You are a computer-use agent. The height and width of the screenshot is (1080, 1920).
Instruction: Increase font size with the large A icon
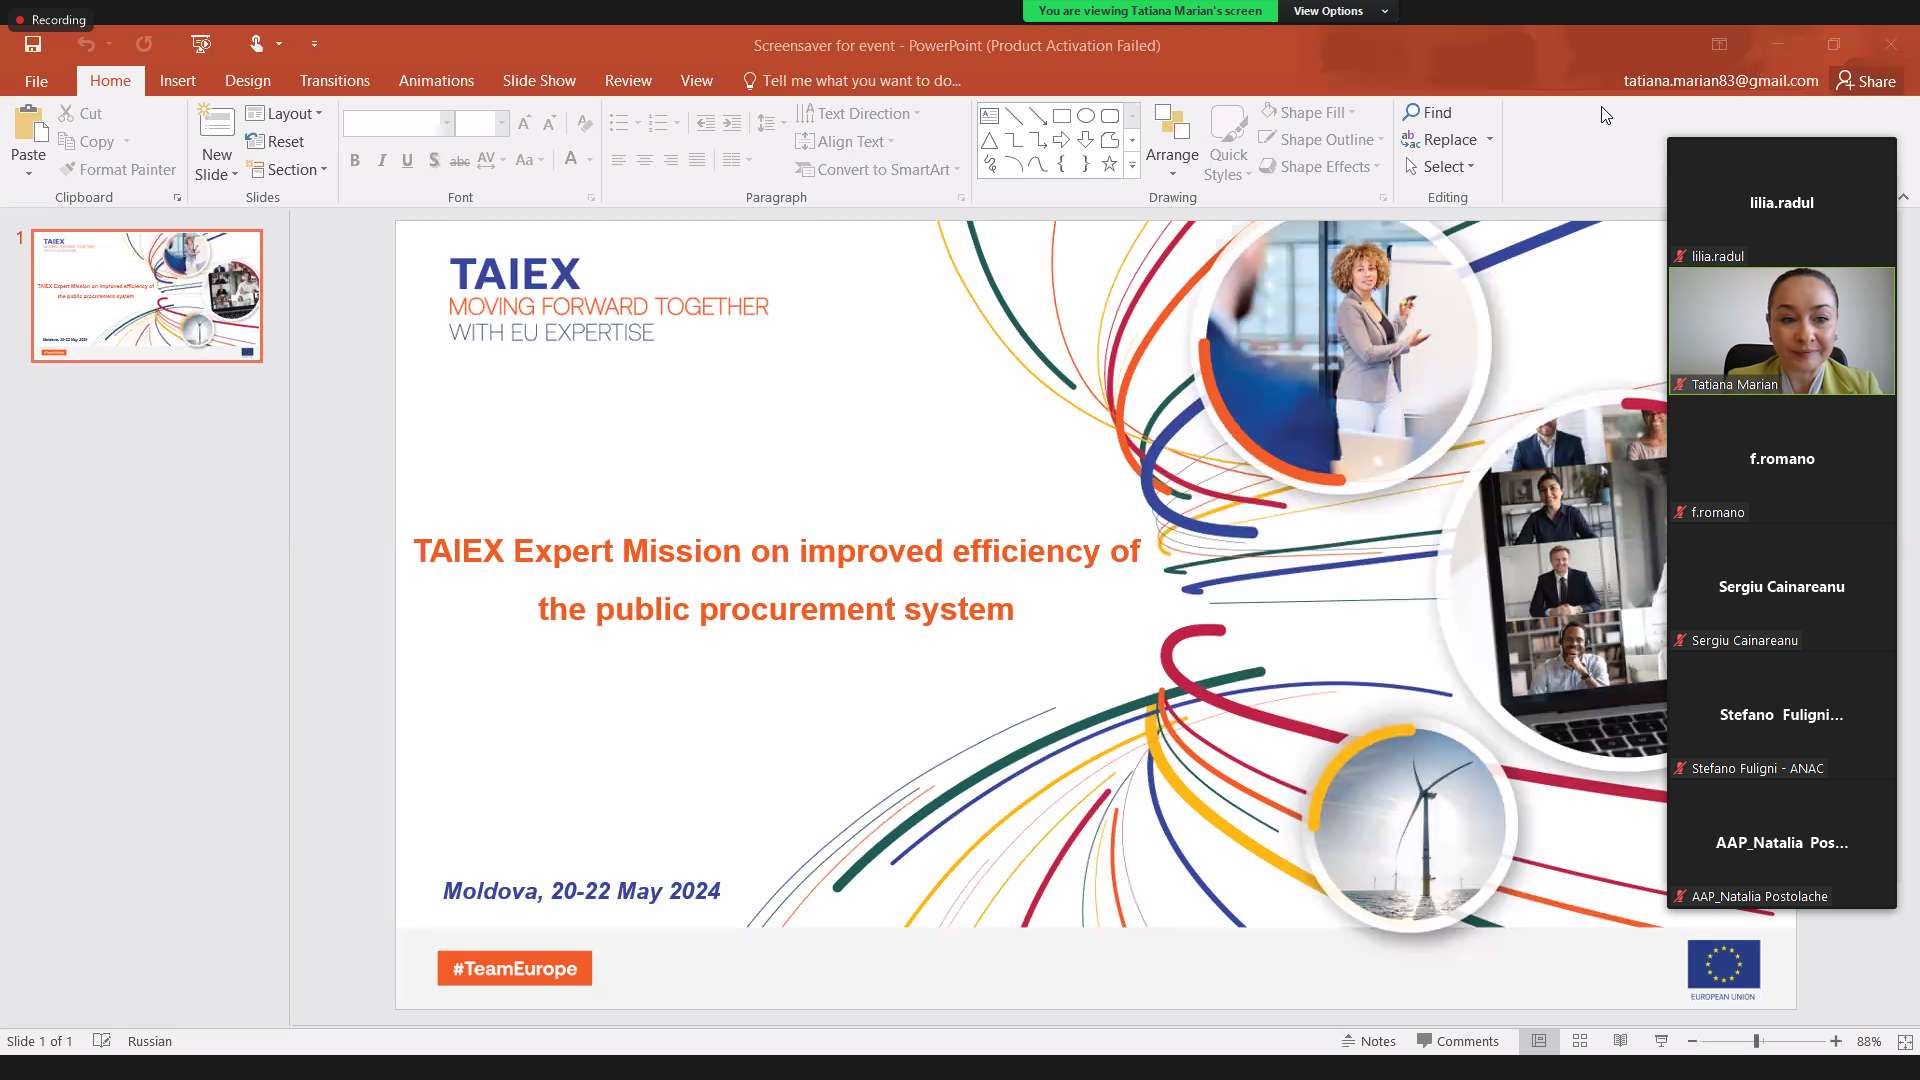(524, 123)
